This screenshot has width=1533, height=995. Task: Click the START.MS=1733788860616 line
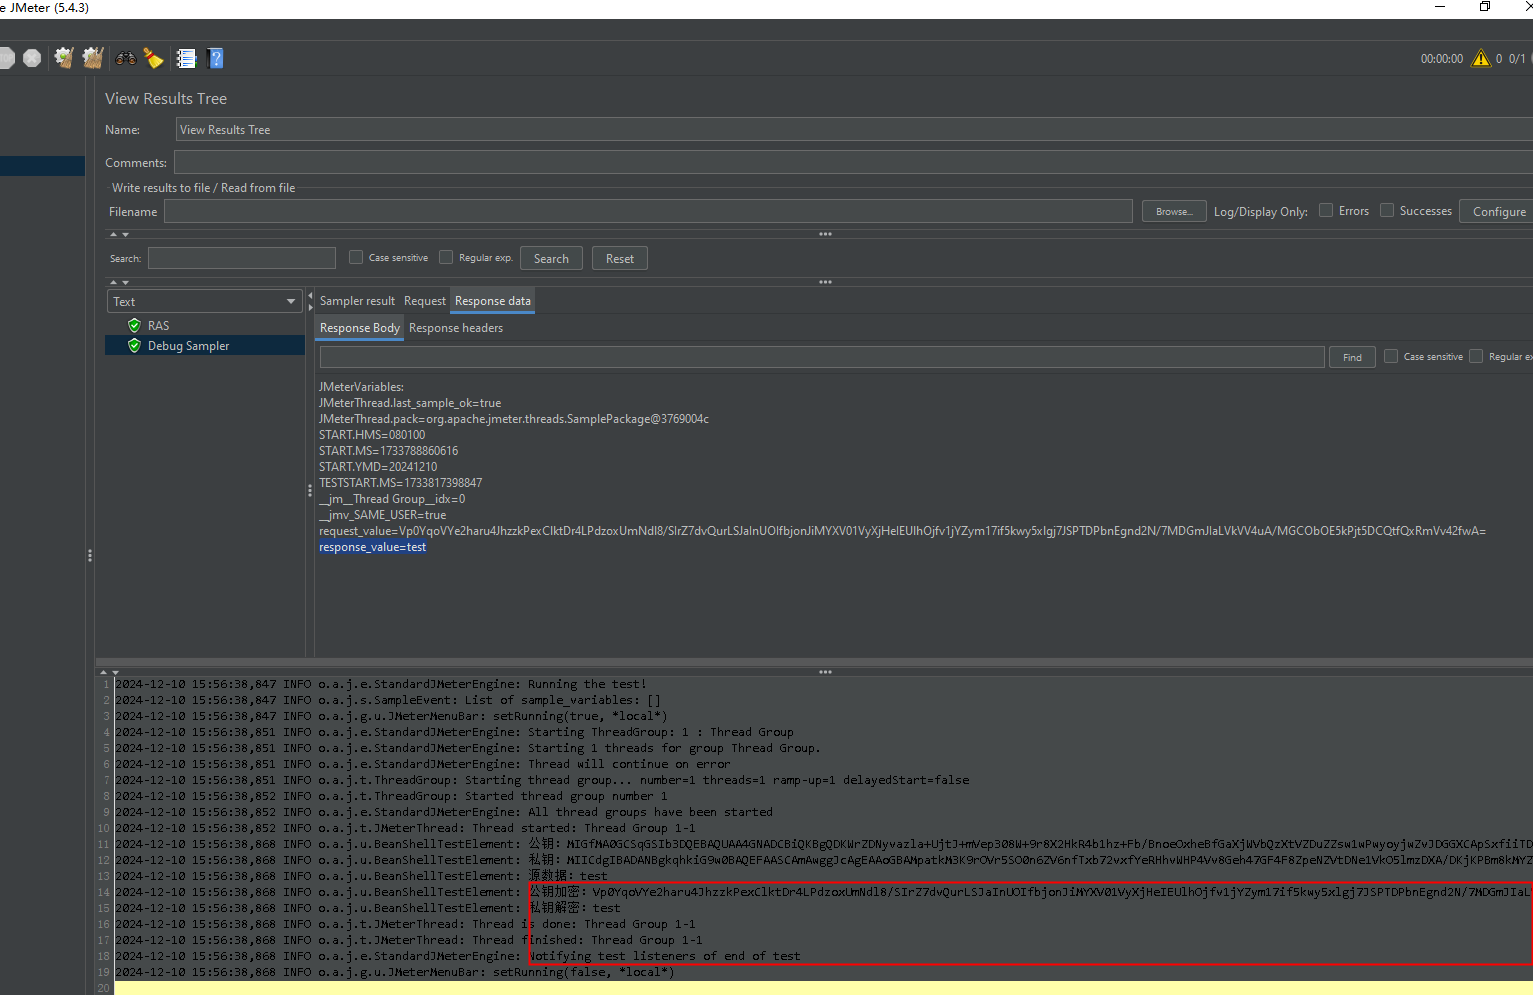(388, 451)
